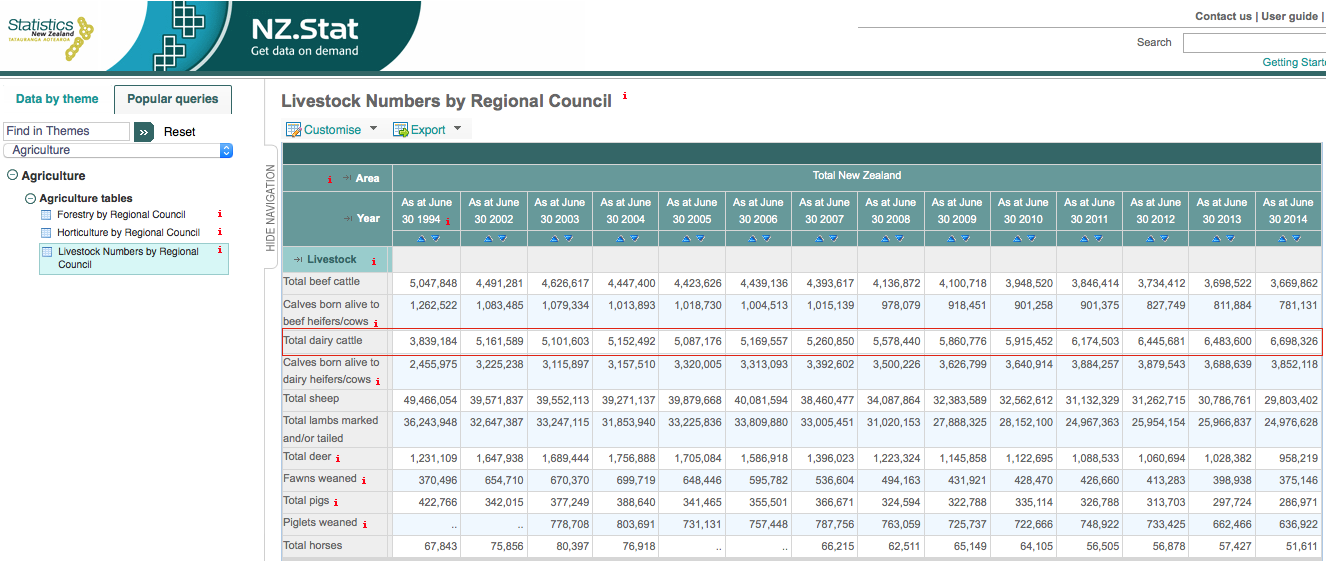
Task: Open info for Forestry by Regional Council
Action: pos(219,214)
